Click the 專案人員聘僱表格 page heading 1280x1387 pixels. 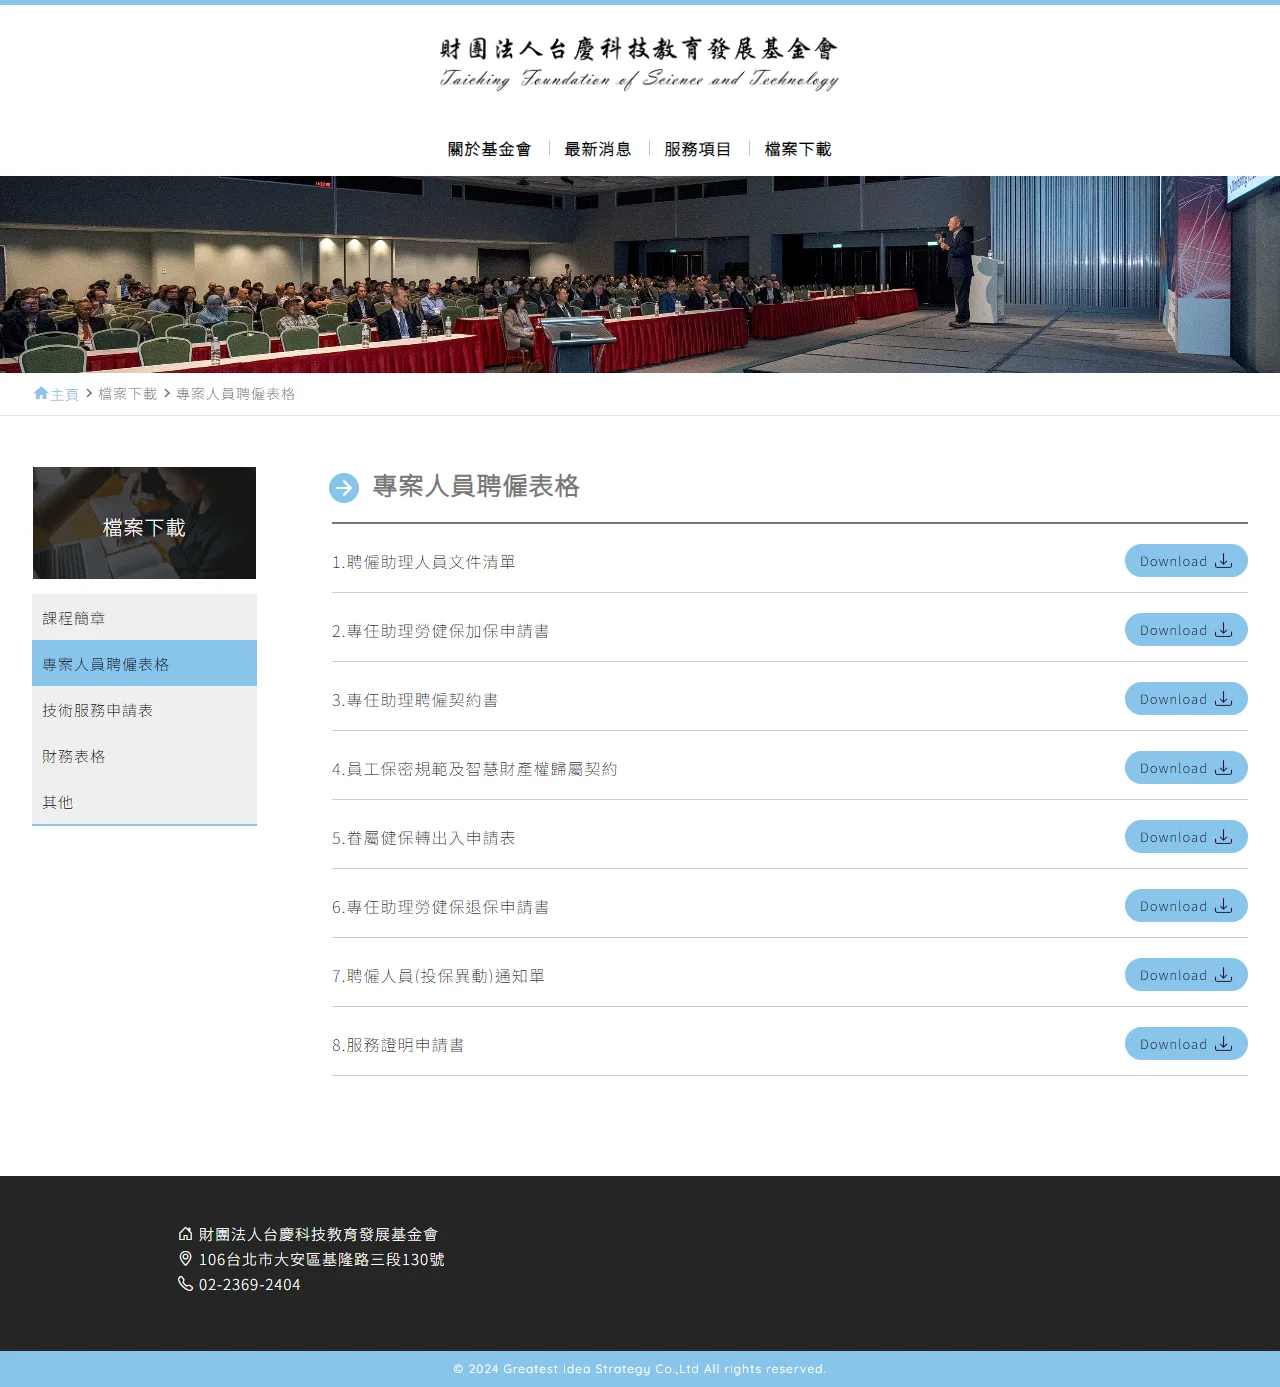coord(476,487)
